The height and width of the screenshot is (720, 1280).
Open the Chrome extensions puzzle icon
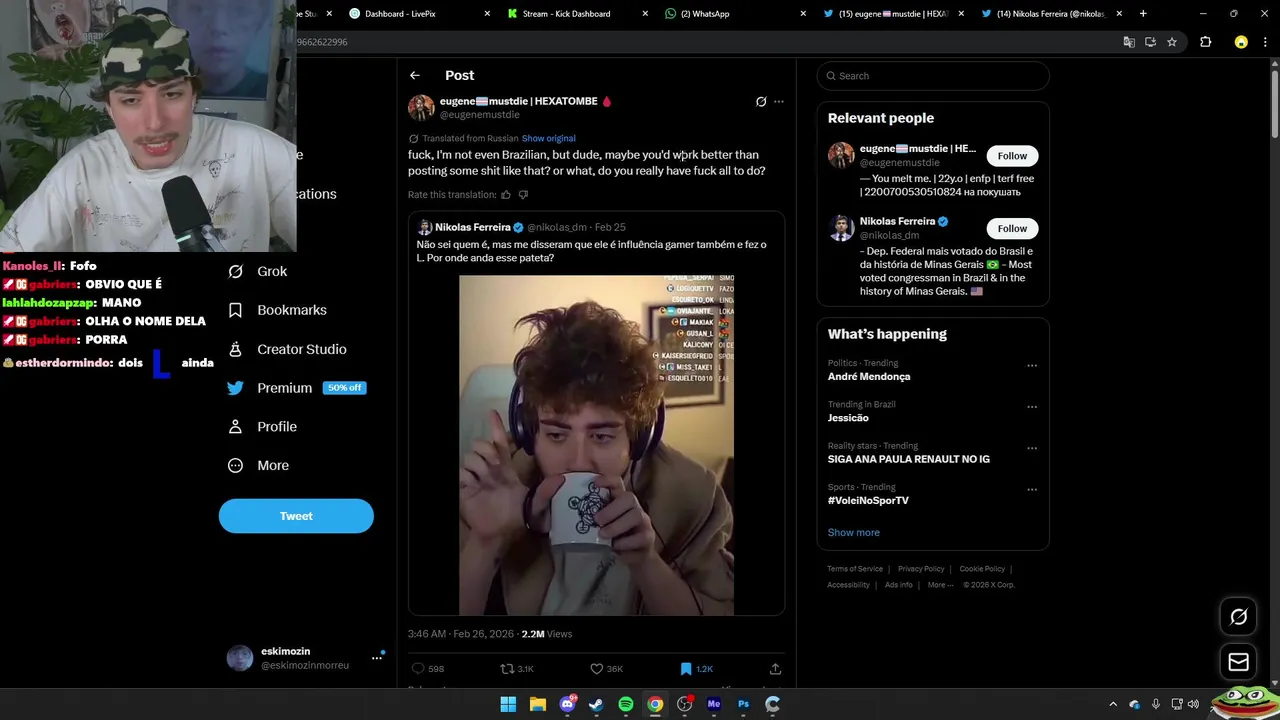tap(1205, 42)
